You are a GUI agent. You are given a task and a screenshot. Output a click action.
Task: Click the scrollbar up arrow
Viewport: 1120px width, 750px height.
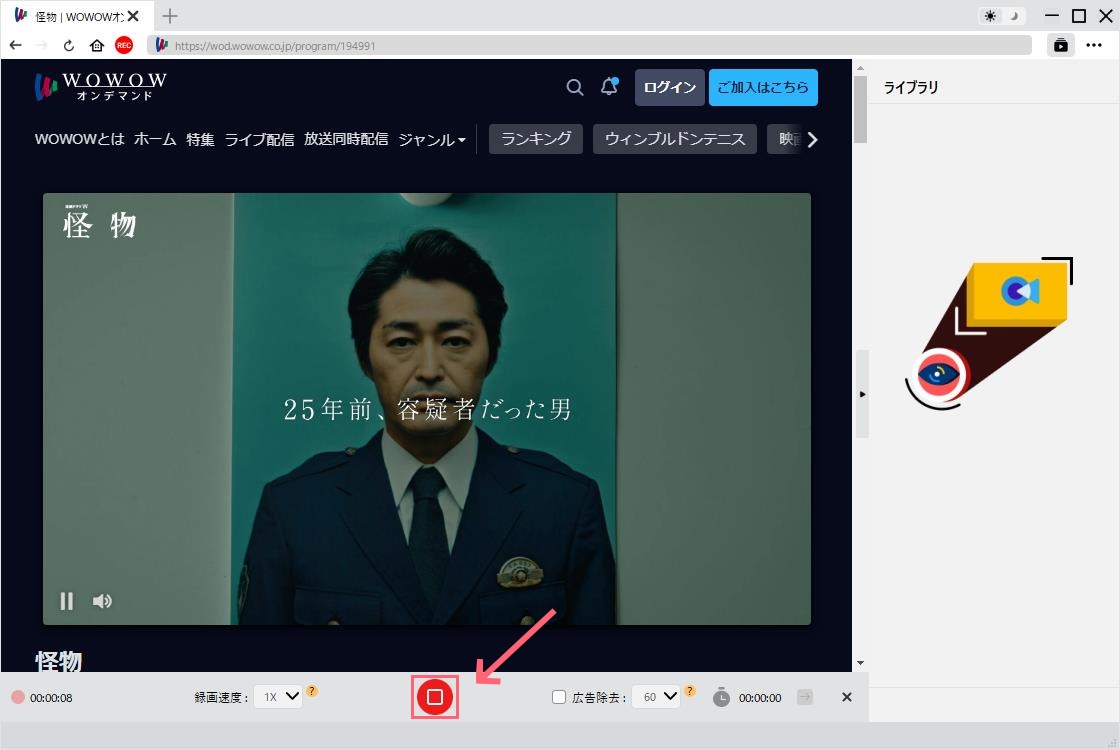861,68
